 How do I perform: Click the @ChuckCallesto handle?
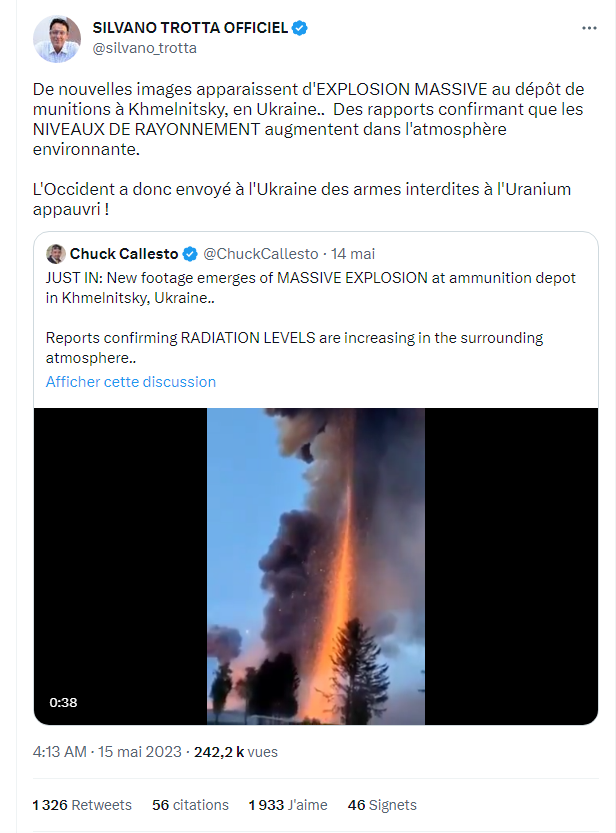(260, 254)
